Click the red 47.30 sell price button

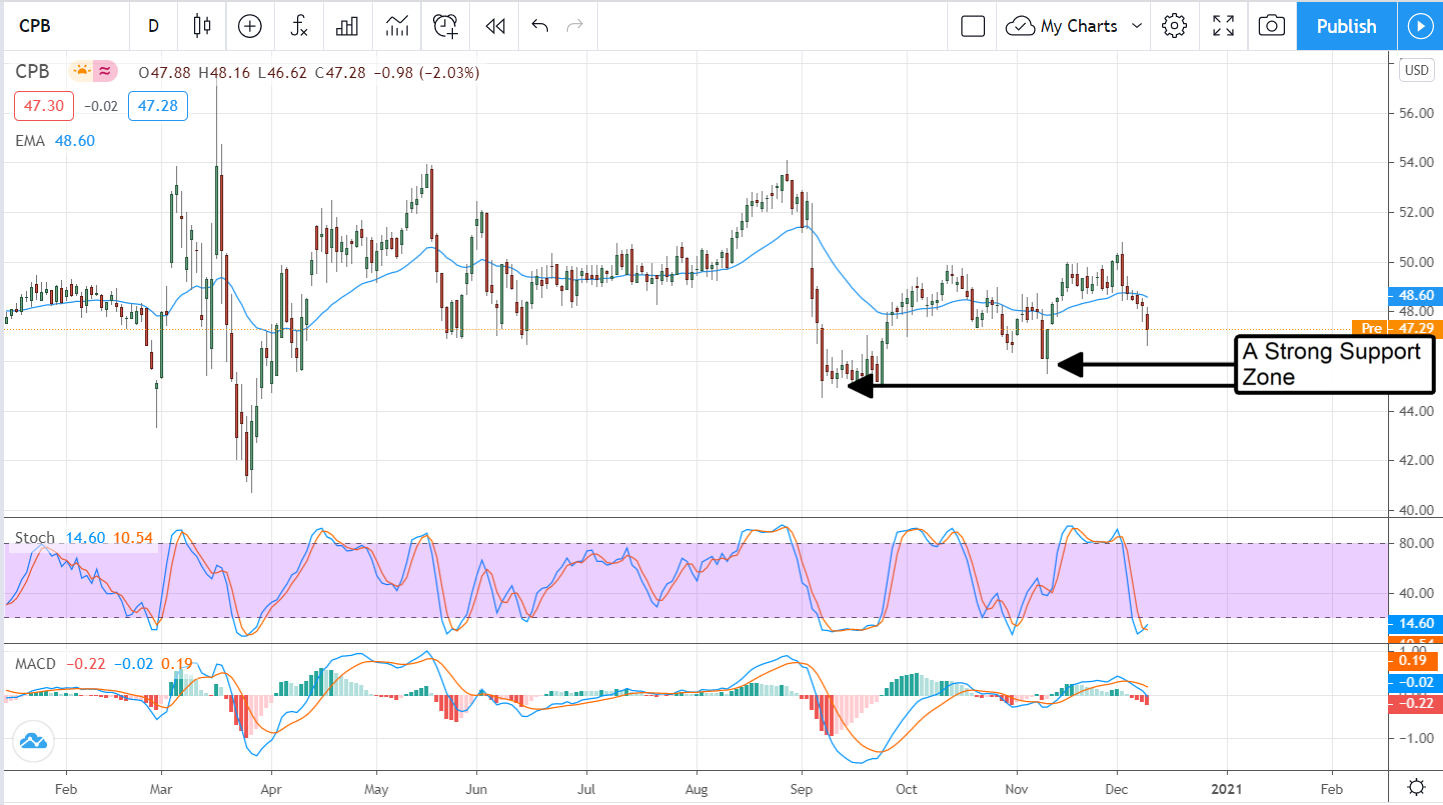click(x=40, y=106)
